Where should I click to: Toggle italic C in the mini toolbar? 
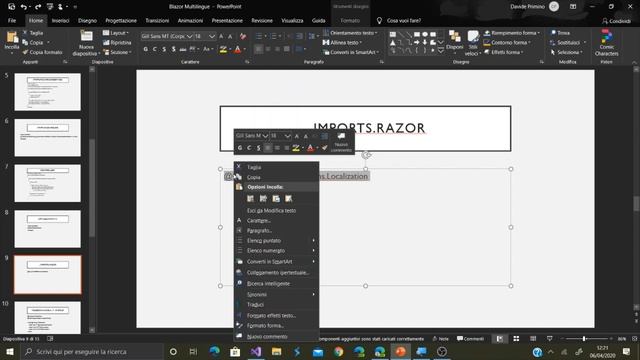pyautogui.click(x=249, y=148)
